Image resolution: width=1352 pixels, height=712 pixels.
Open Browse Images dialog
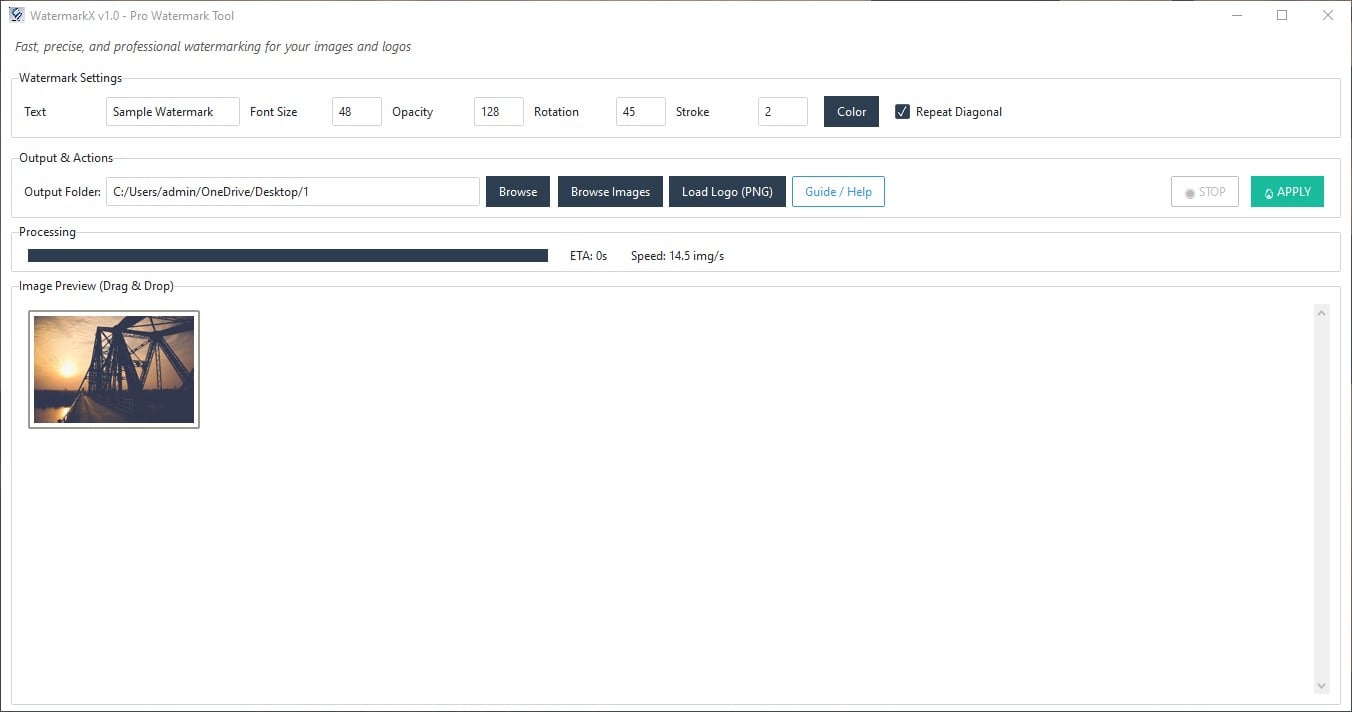pos(610,192)
